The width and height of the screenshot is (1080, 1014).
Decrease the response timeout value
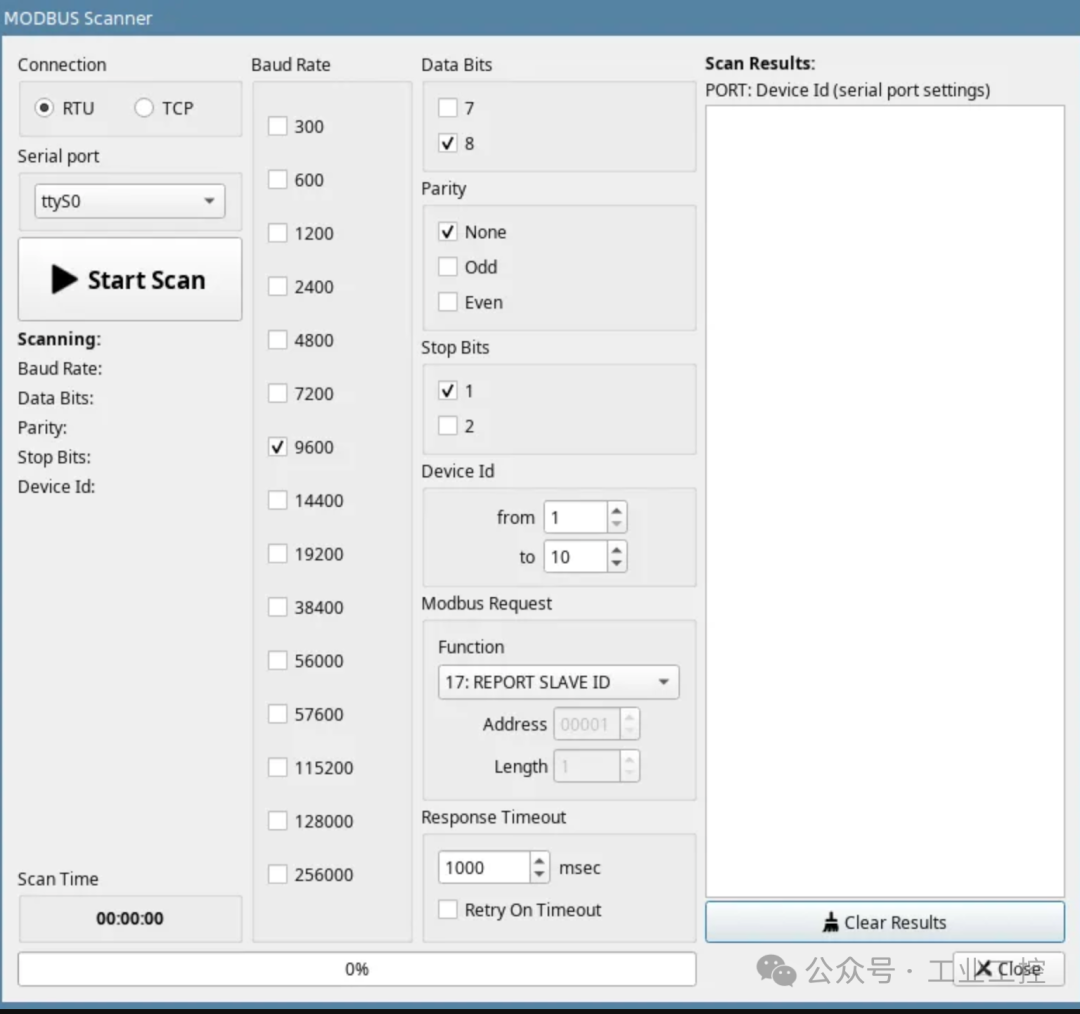click(539, 875)
